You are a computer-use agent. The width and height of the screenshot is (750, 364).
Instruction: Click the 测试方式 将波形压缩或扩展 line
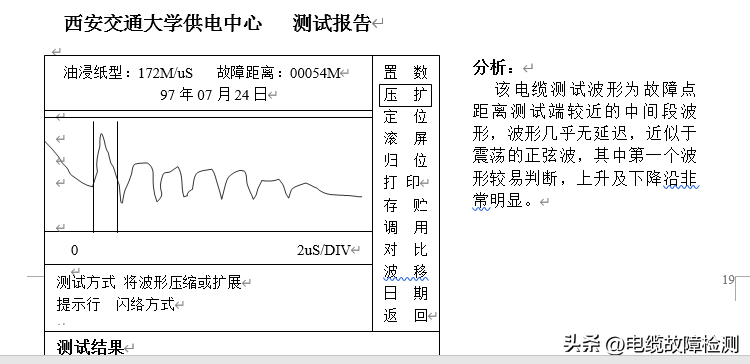[149, 282]
